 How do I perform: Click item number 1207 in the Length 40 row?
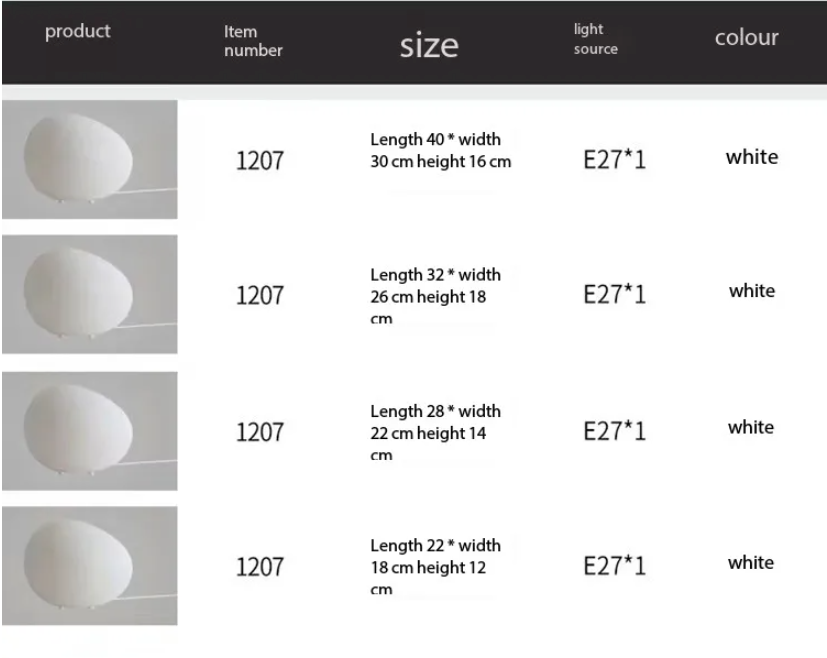pyautogui.click(x=259, y=160)
